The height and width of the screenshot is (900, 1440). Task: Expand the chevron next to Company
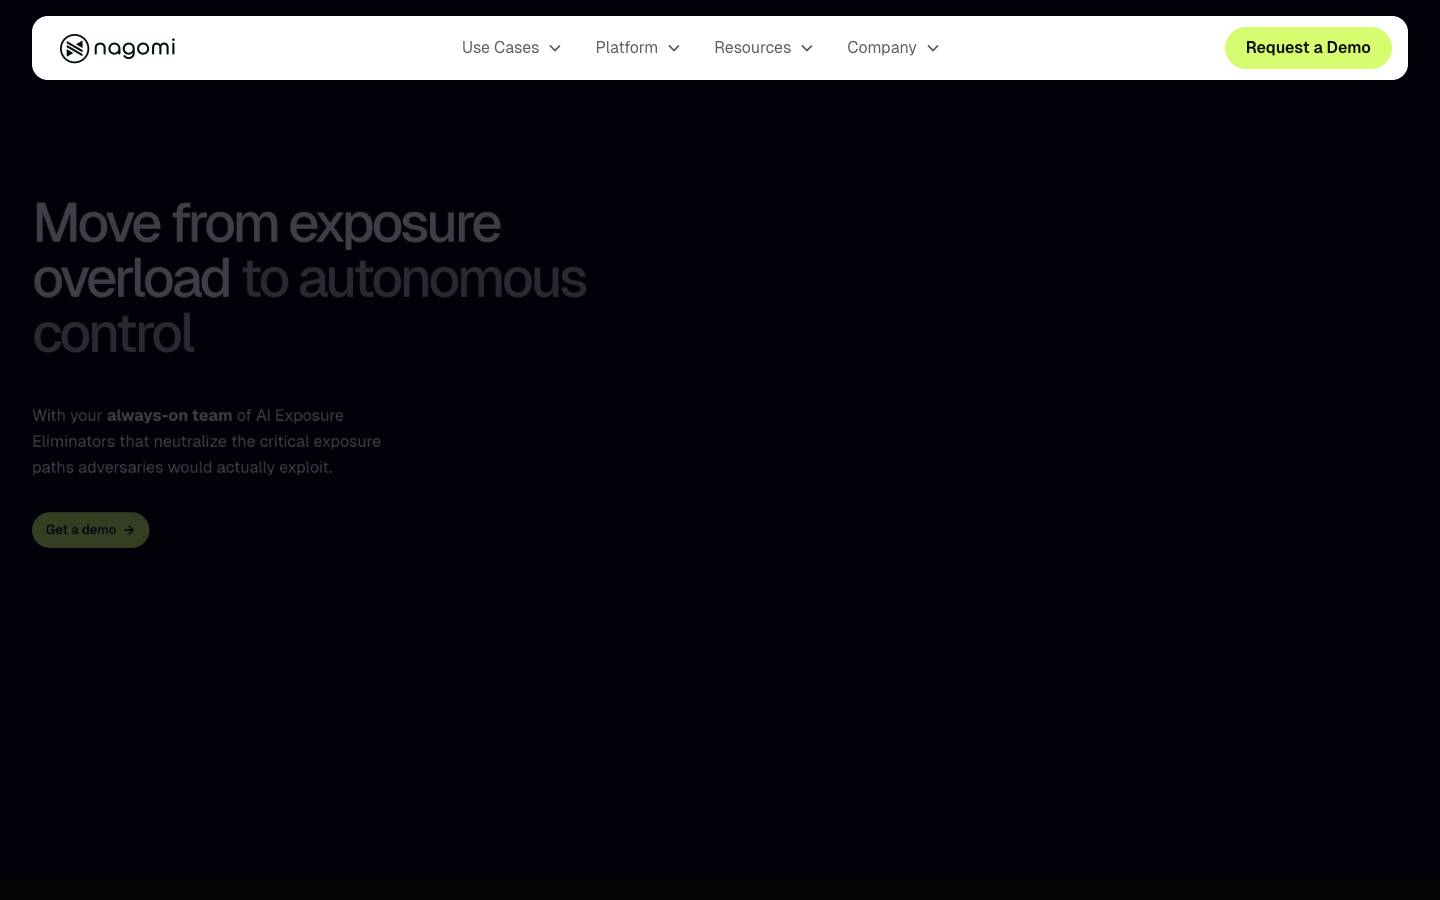click(933, 48)
